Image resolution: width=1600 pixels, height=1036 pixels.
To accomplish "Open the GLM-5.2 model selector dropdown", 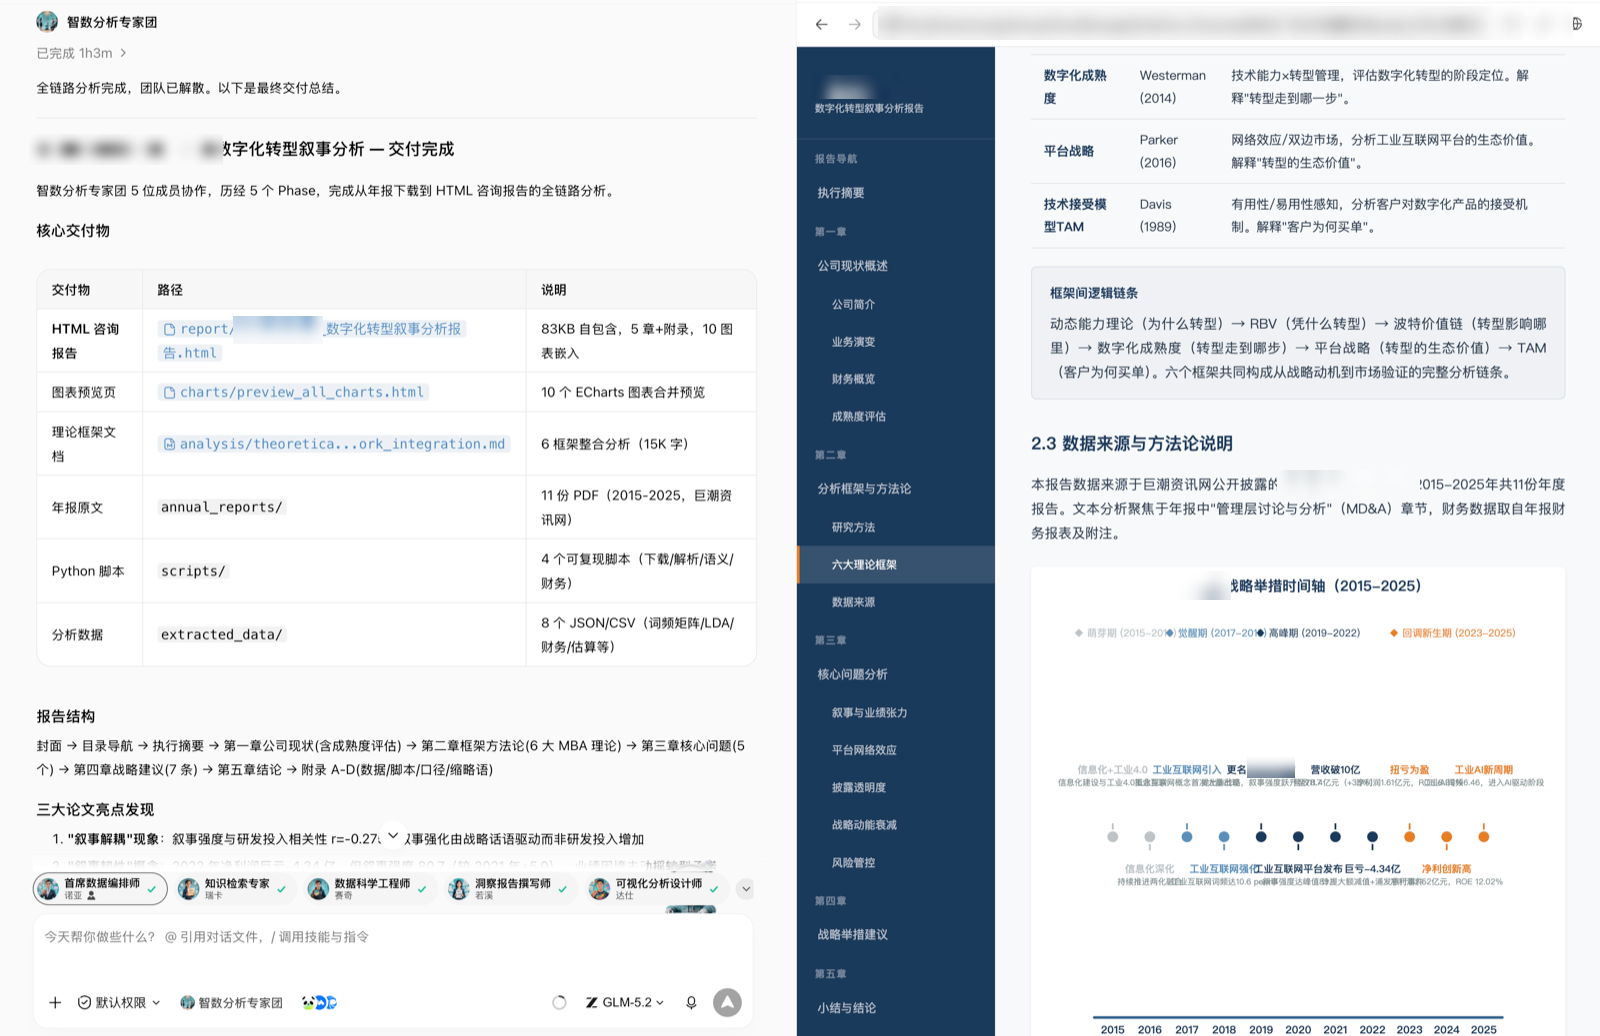I will coord(625,1002).
